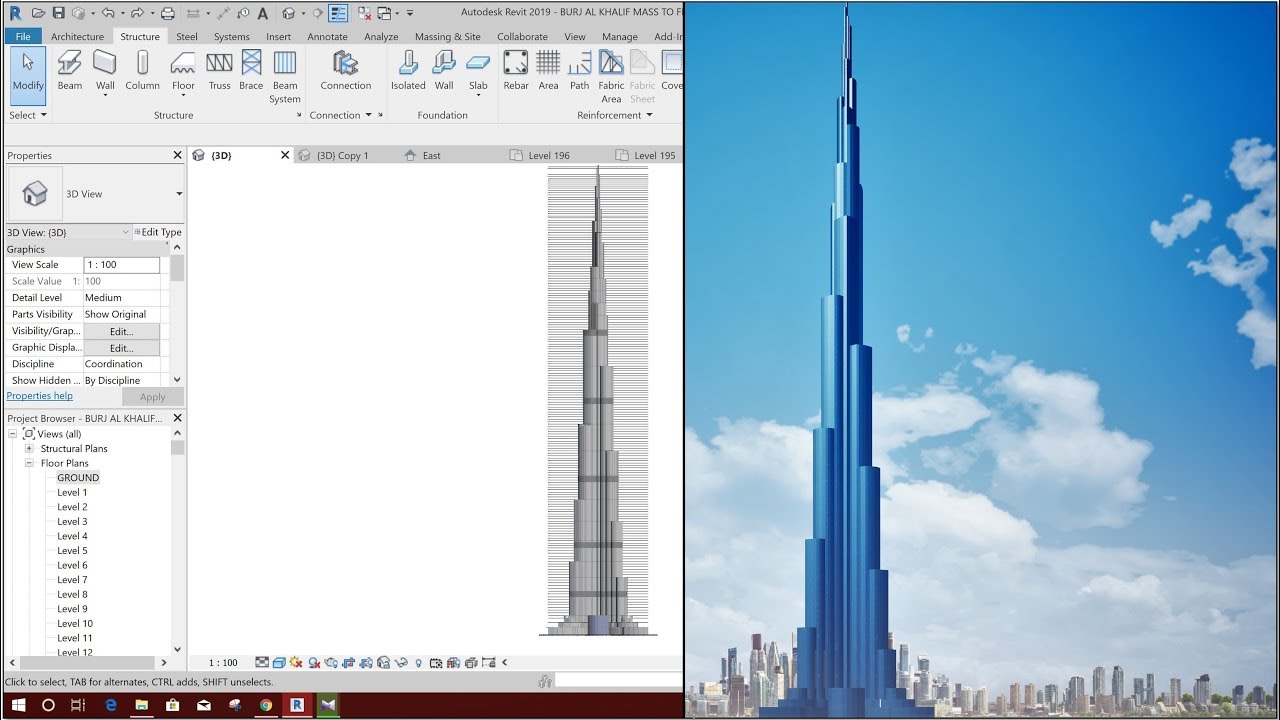Open the Connection tool
The height and width of the screenshot is (720, 1280).
coord(346,73)
